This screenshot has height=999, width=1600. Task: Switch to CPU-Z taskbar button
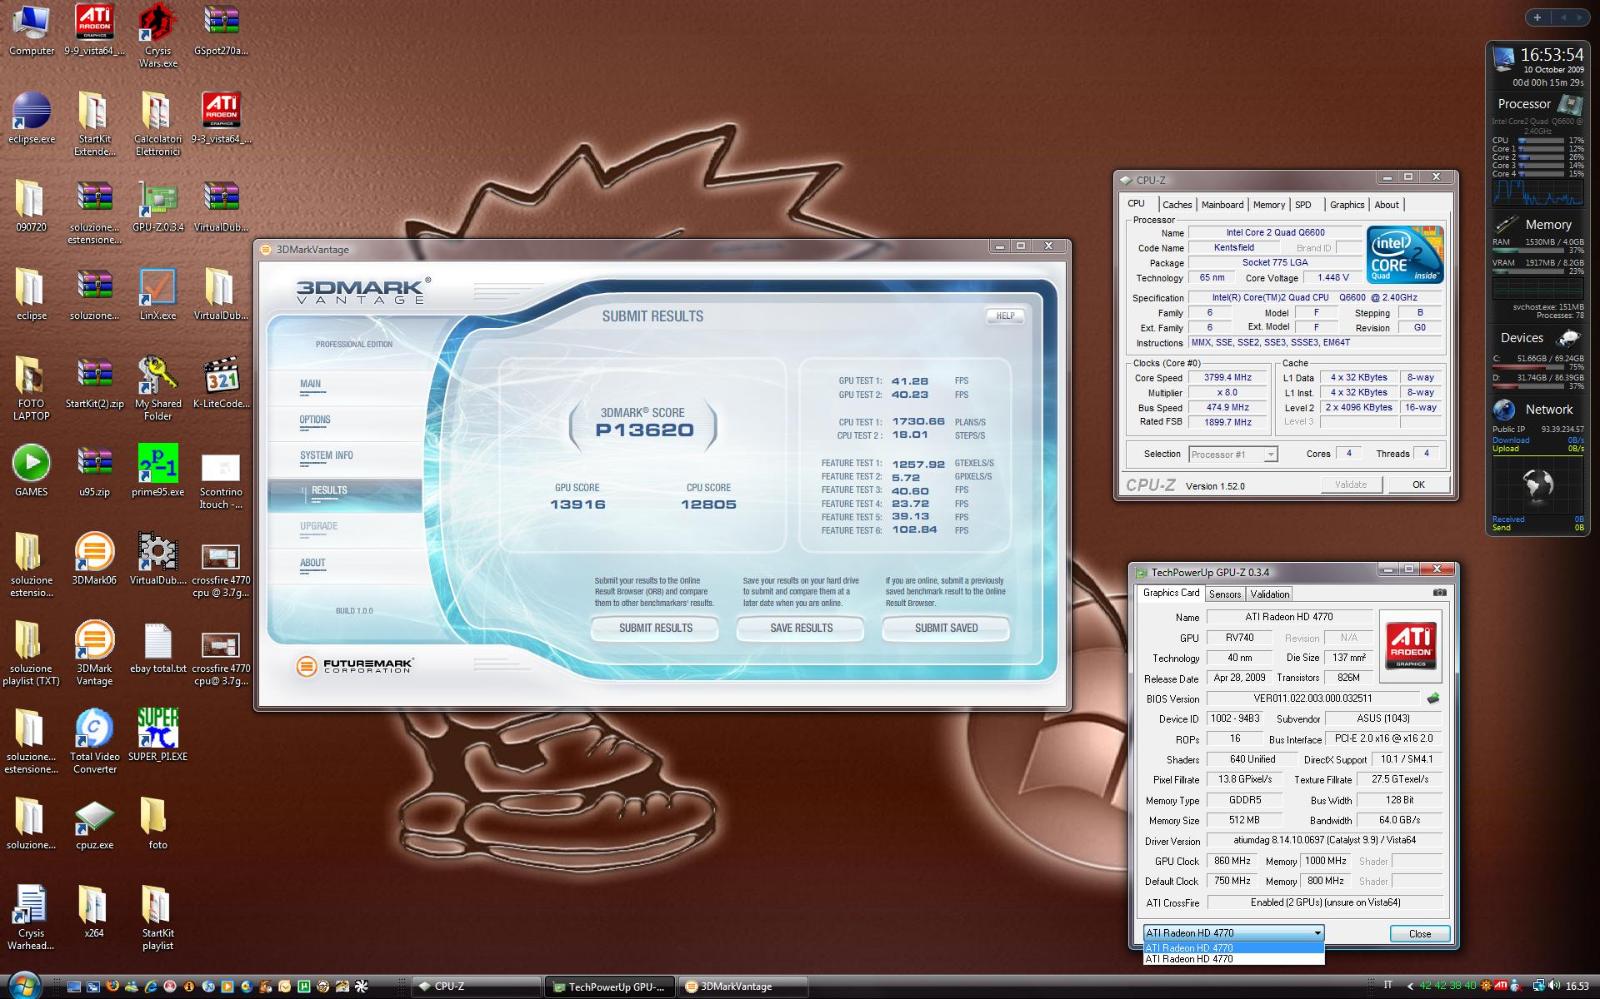click(x=476, y=986)
